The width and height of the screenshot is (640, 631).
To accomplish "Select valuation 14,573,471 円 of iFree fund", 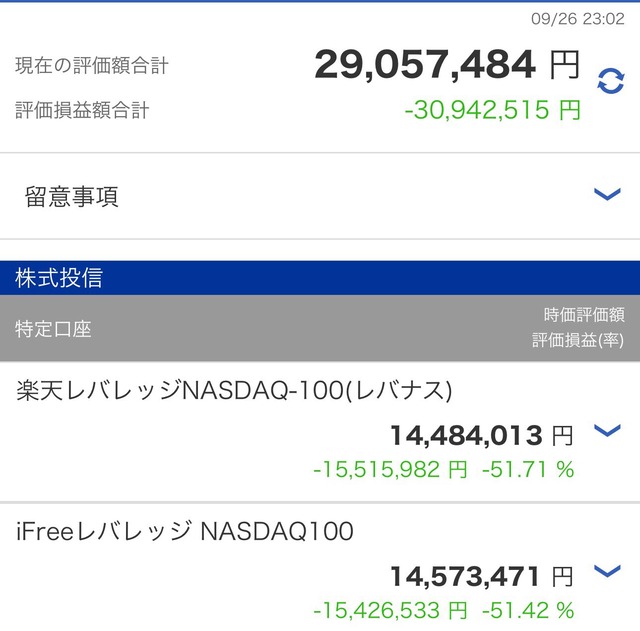I will (x=480, y=576).
